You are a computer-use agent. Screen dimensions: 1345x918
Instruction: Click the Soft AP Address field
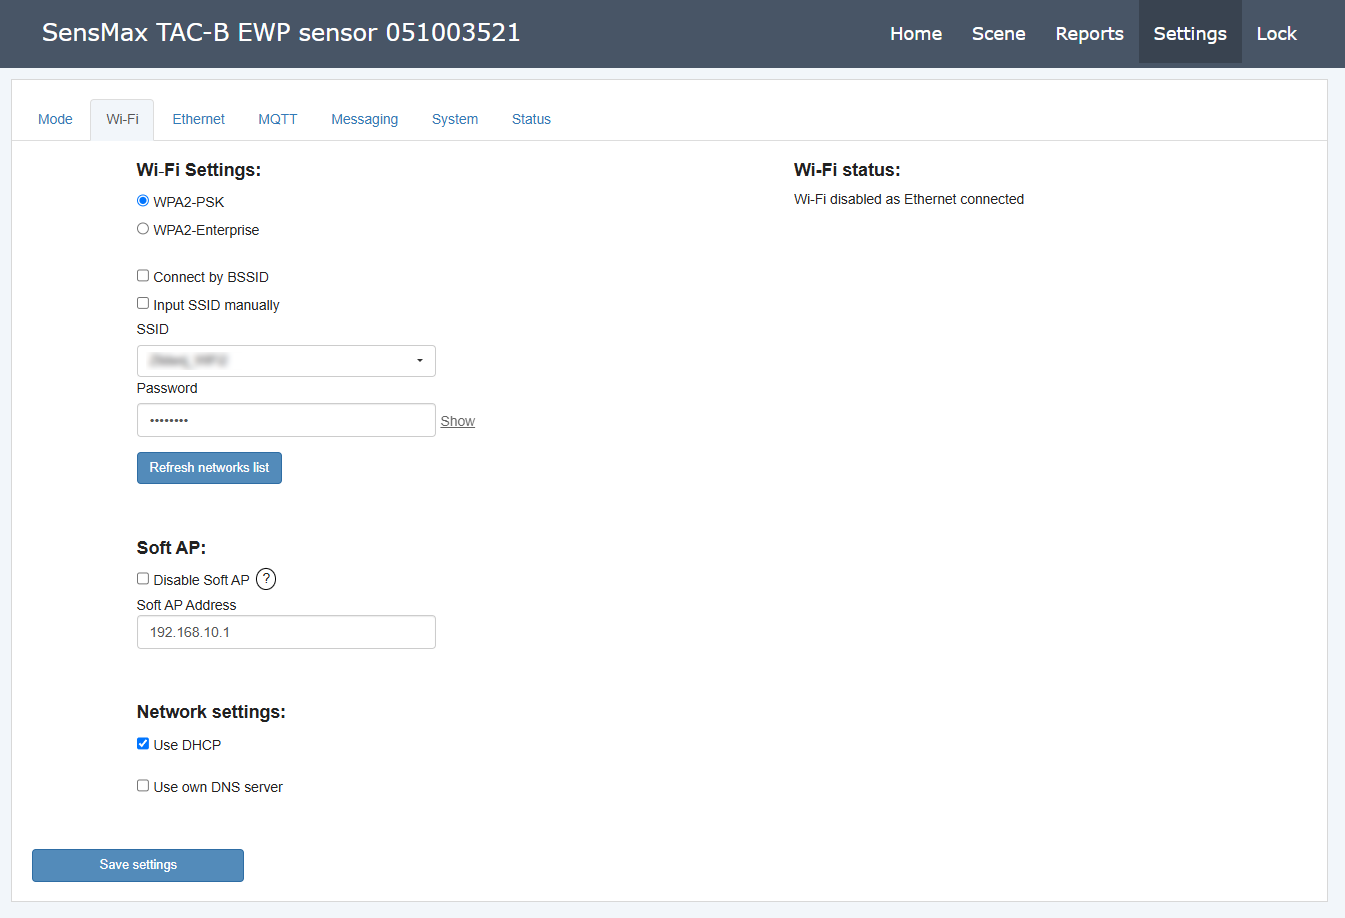pyautogui.click(x=286, y=632)
